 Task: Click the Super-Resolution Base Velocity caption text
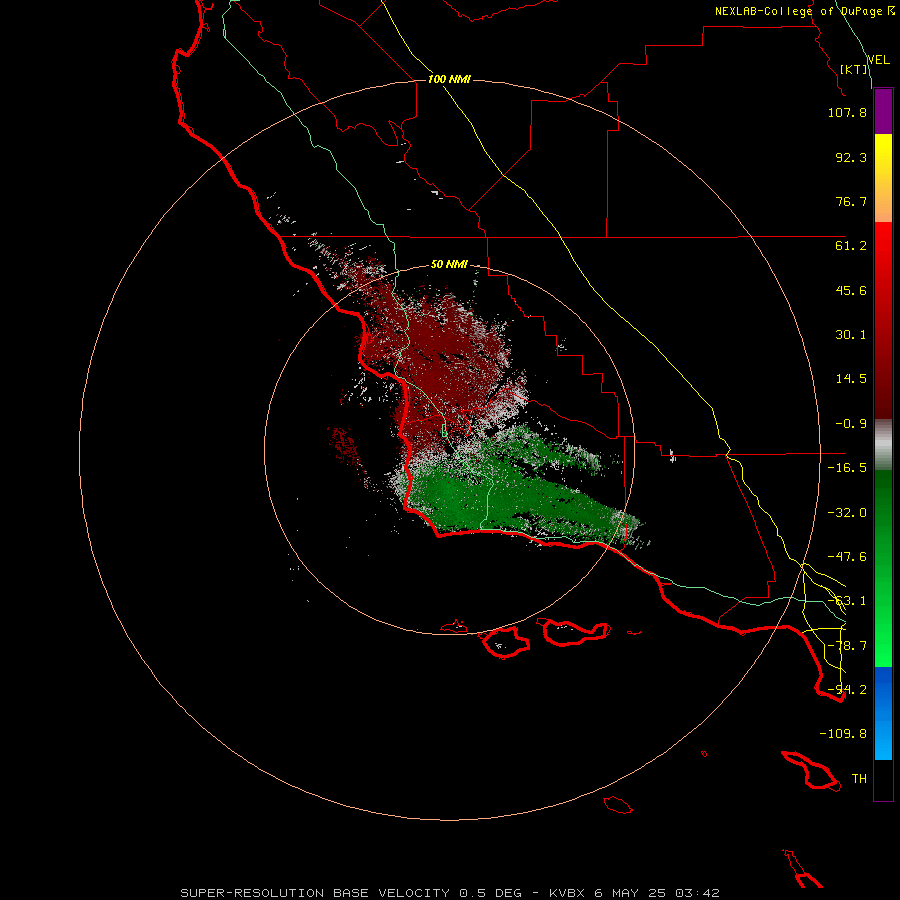[x=449, y=893]
